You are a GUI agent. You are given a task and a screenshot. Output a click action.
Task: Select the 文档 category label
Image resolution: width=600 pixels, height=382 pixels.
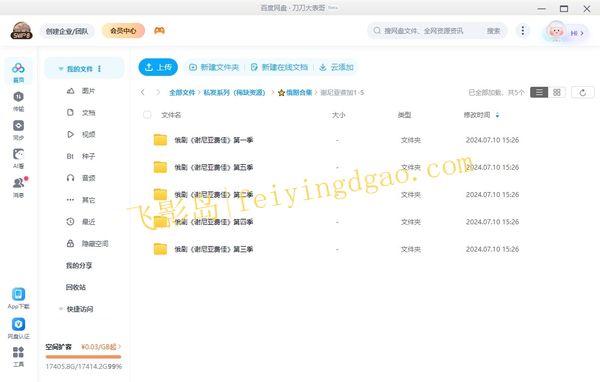point(88,113)
